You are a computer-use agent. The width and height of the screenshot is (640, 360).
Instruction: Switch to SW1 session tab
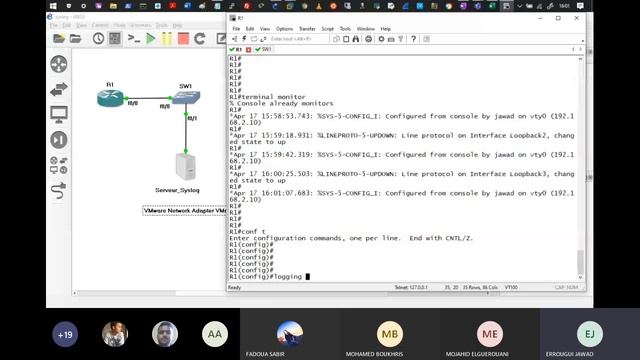tap(263, 49)
